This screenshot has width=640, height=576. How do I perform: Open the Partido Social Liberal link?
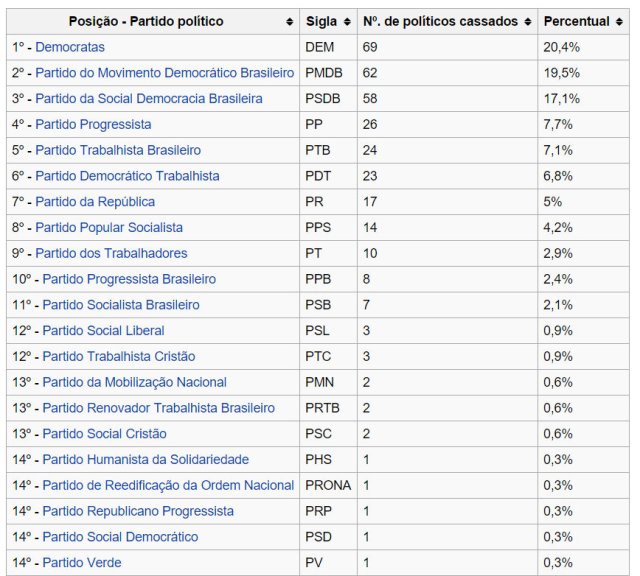click(103, 331)
